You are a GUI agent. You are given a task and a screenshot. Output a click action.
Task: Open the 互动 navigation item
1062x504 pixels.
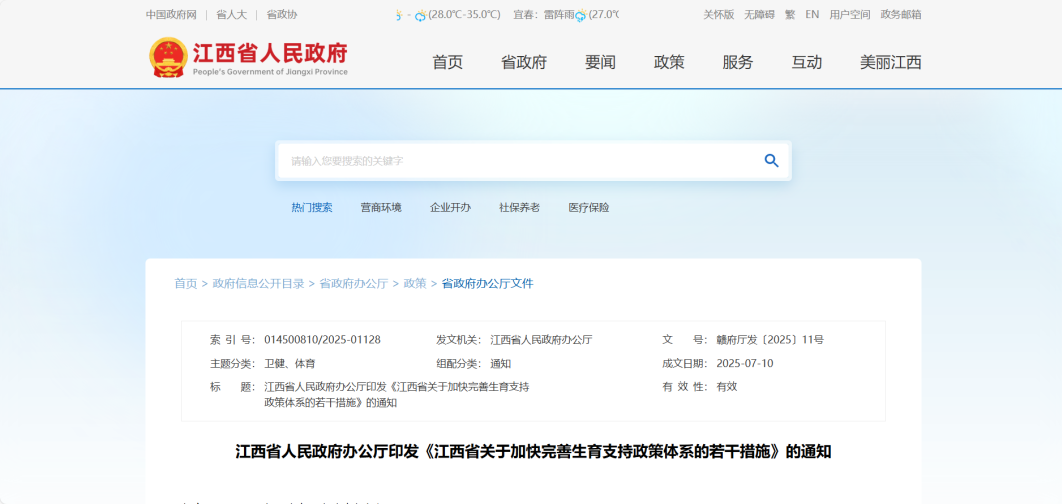pyautogui.click(x=806, y=62)
